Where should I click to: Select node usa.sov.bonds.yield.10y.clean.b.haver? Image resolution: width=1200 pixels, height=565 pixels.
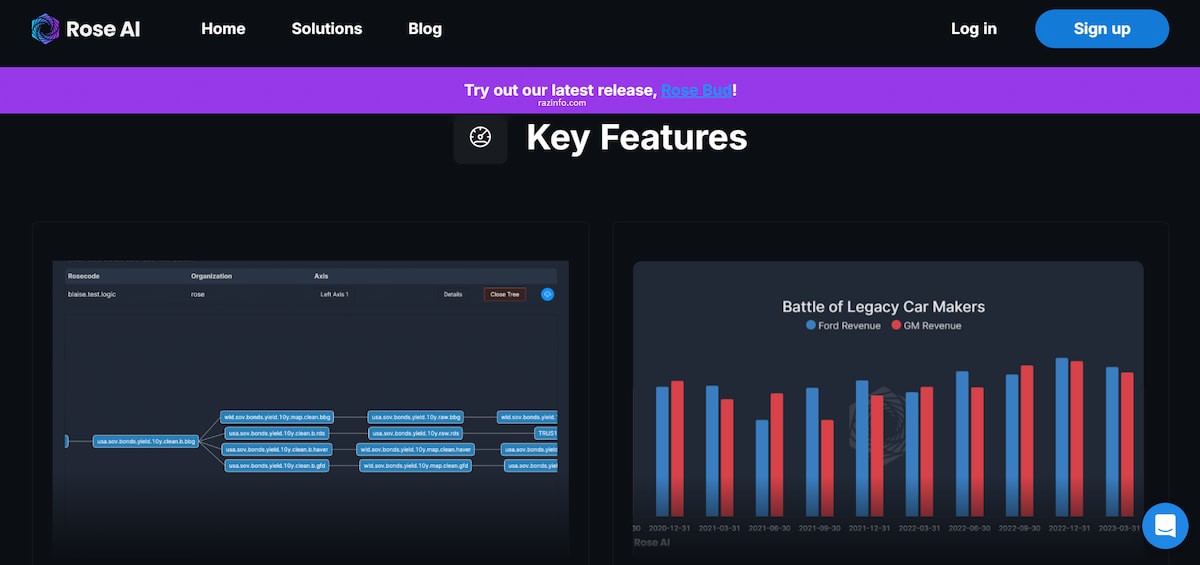(x=277, y=450)
